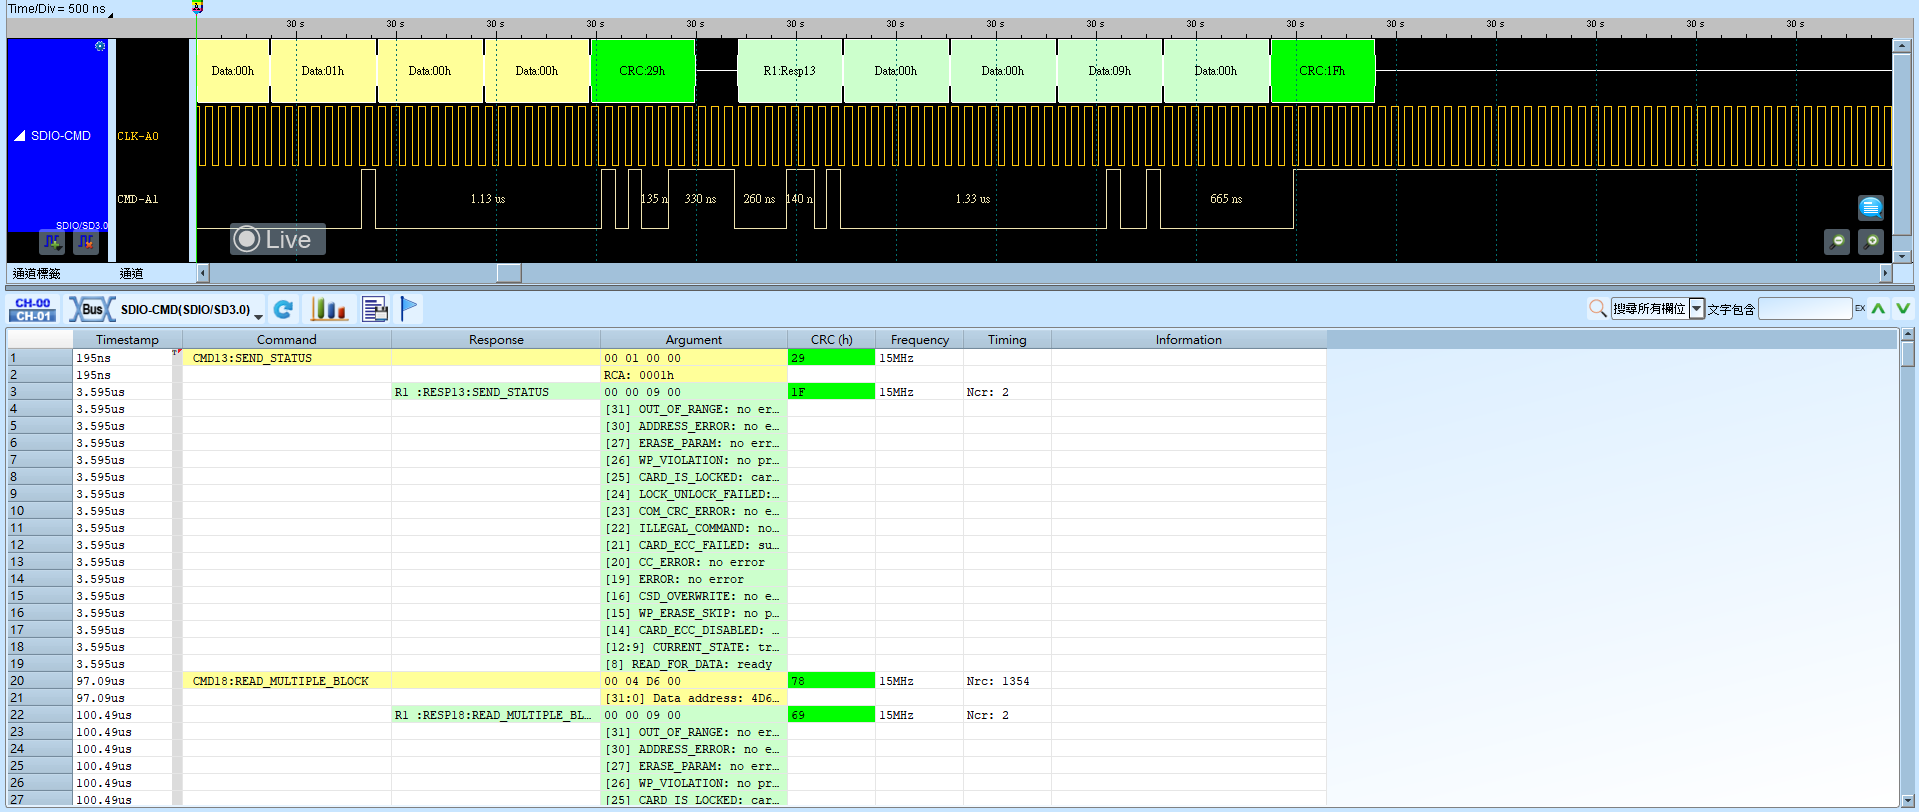Jump to next search result down arrow
This screenshot has width=1919, height=812.
coord(1903,309)
